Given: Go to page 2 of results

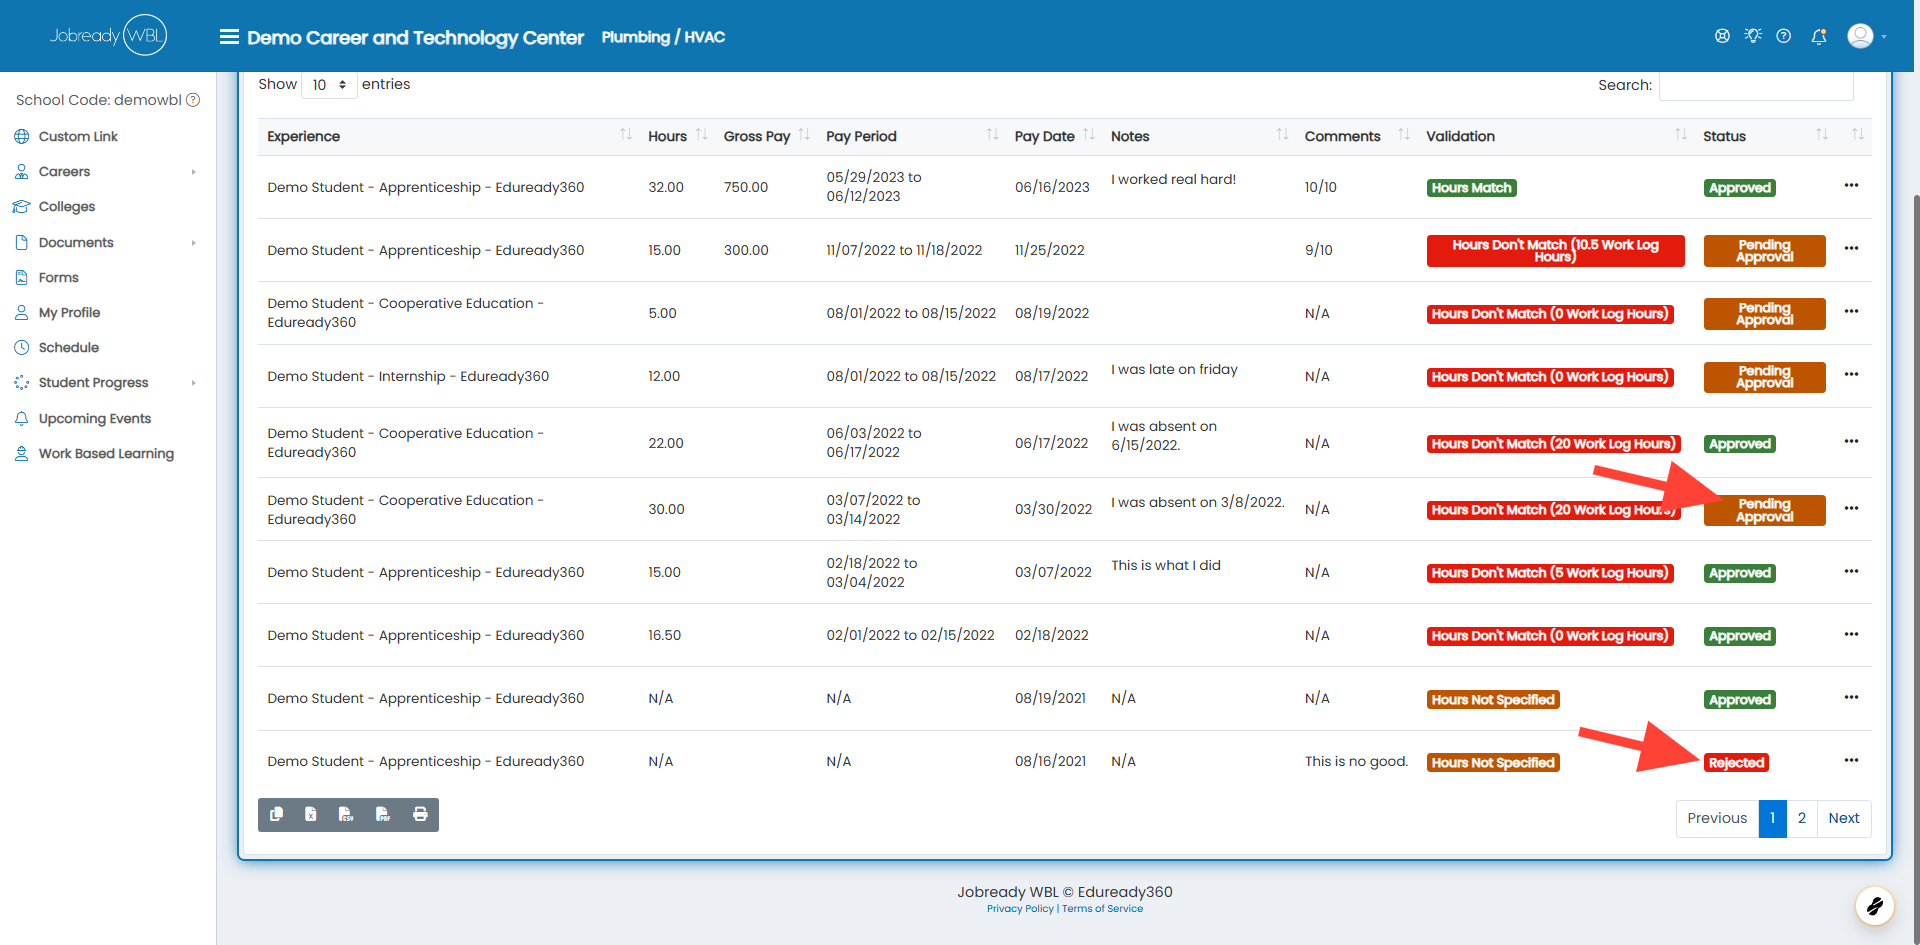Looking at the screenshot, I should point(1801,818).
